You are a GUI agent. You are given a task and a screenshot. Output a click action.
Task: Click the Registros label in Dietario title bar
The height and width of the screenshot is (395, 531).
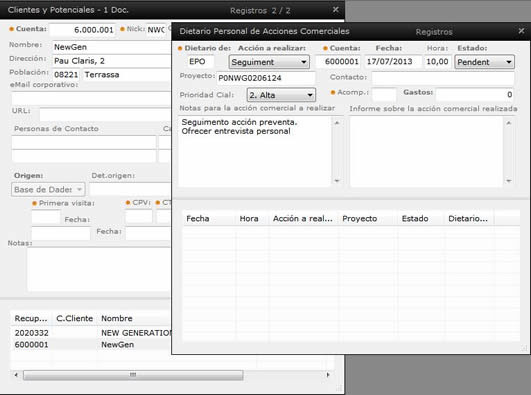(x=434, y=32)
